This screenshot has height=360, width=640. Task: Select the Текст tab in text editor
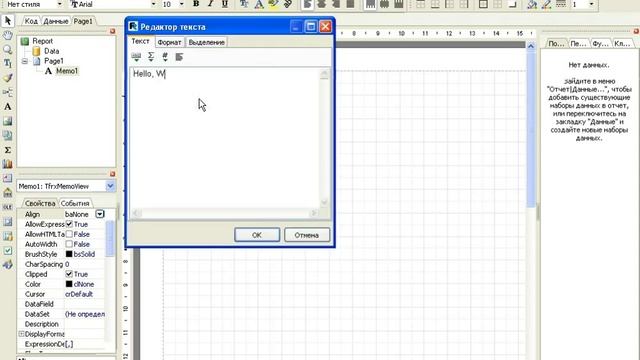[140, 41]
